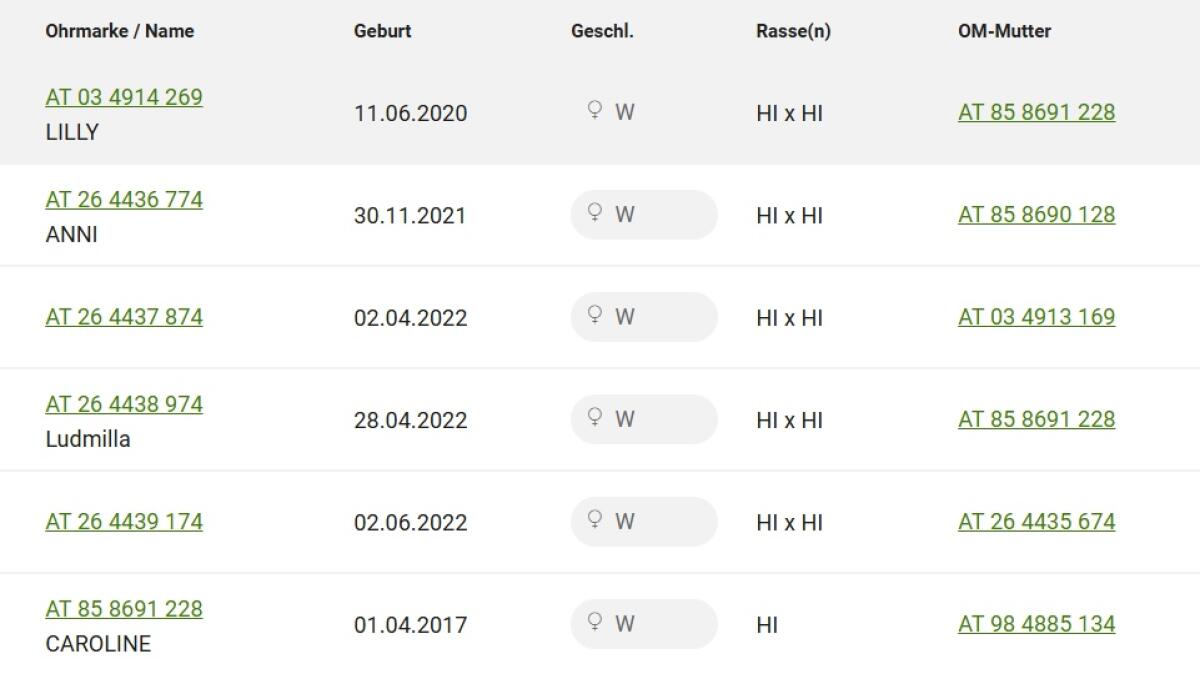Sort by Ohrmarke / Name column header
This screenshot has width=1200, height=674.
tap(120, 31)
